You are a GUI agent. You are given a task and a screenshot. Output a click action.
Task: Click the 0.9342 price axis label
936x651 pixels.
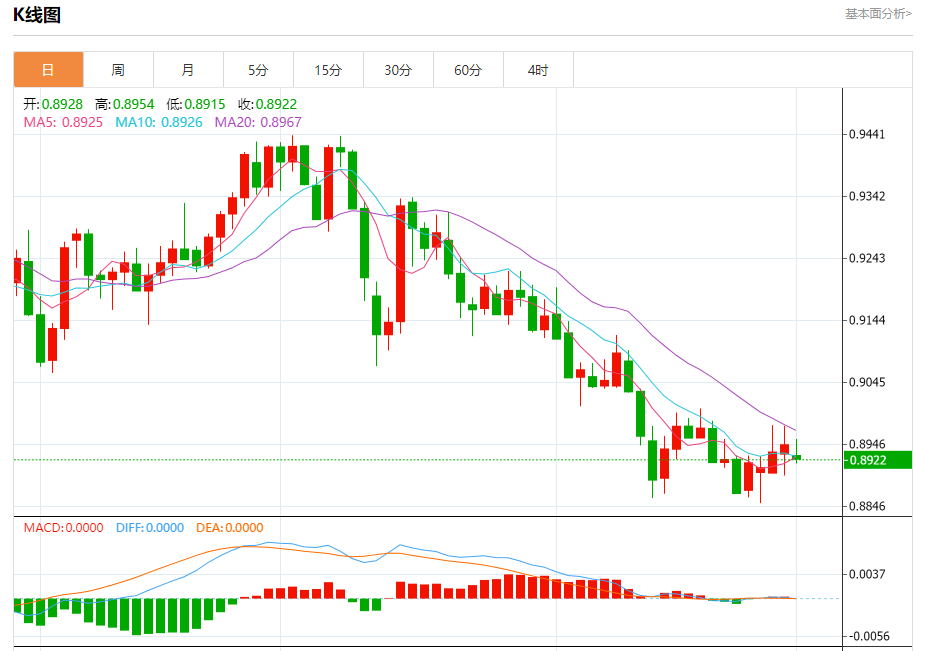[867, 196]
